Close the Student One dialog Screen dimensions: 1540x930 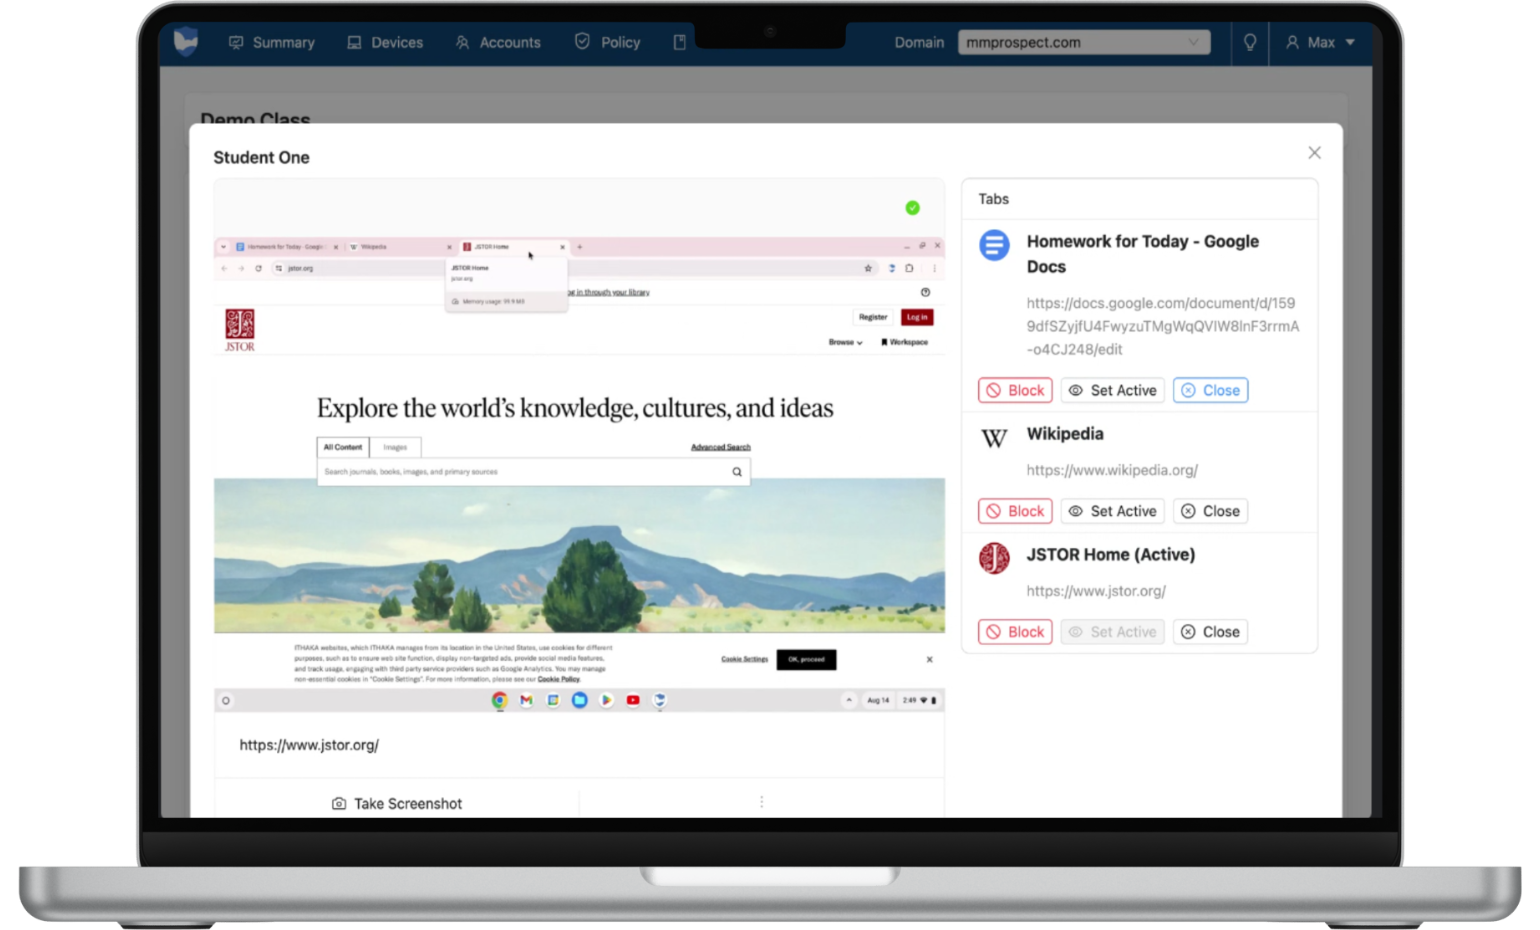tap(1314, 153)
